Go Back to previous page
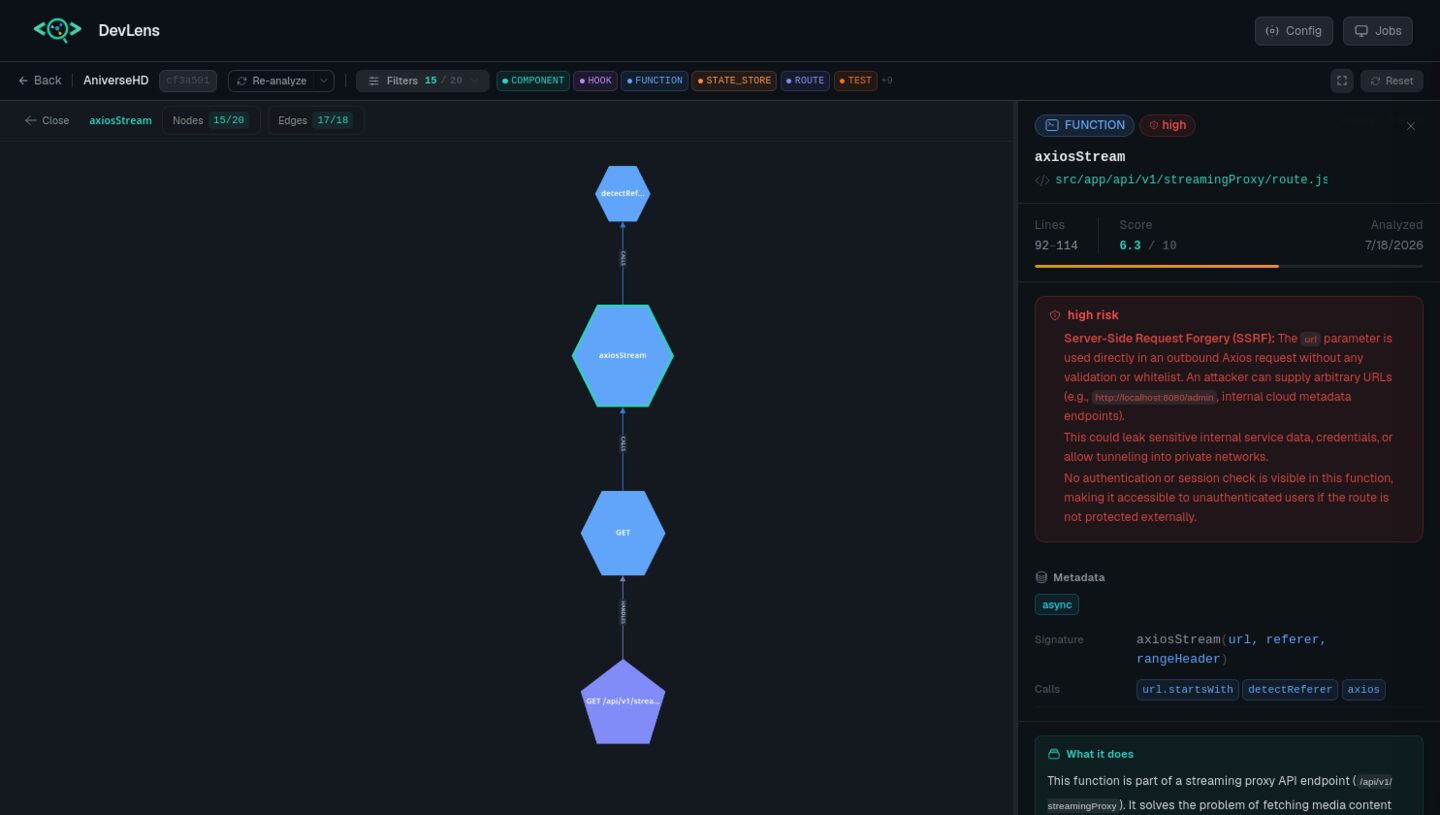The image size is (1440, 815). click(x=40, y=80)
